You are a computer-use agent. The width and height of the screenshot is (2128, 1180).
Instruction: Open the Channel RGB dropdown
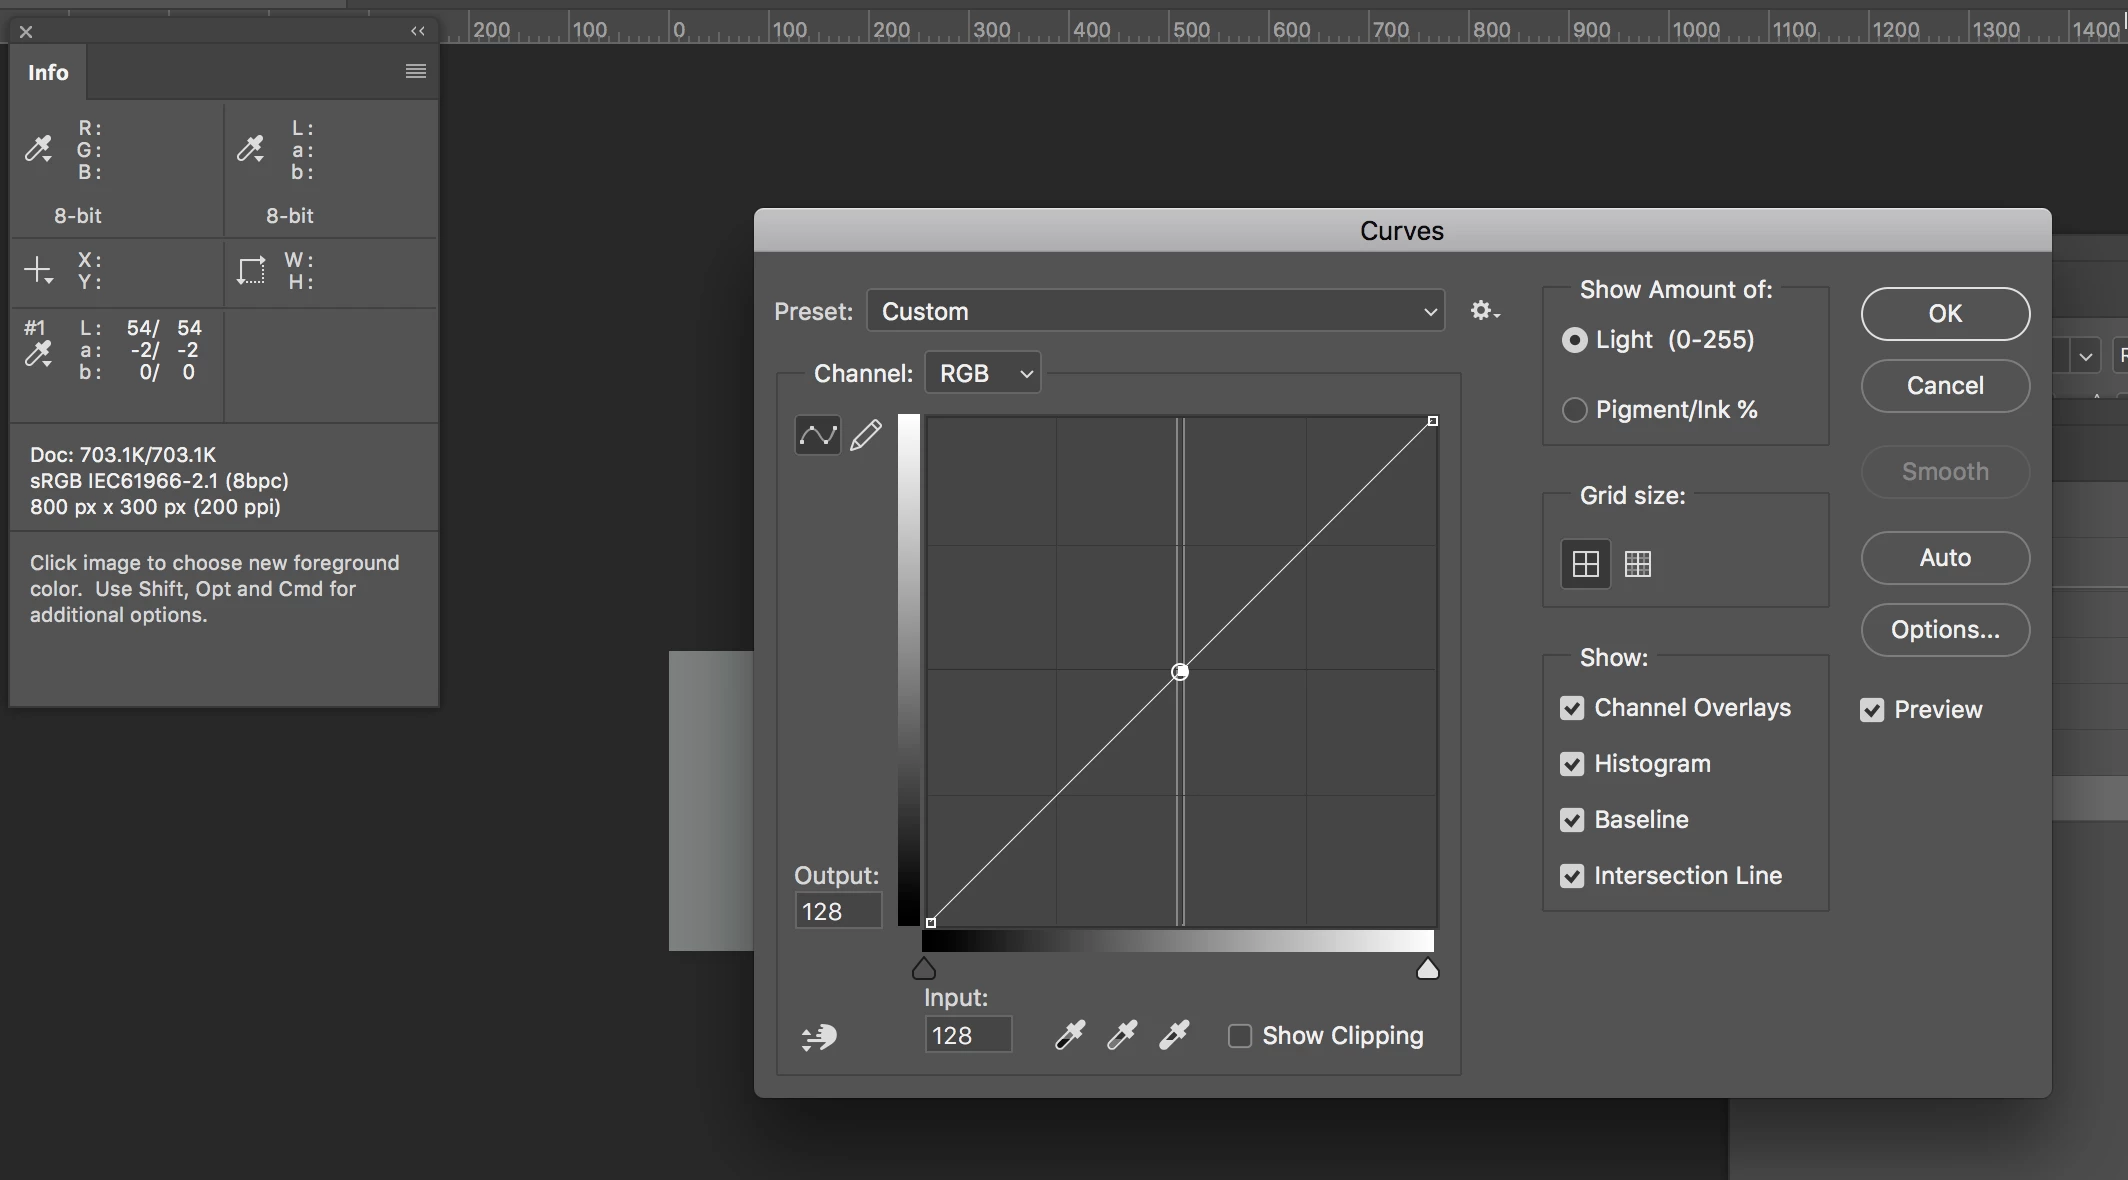tap(983, 373)
